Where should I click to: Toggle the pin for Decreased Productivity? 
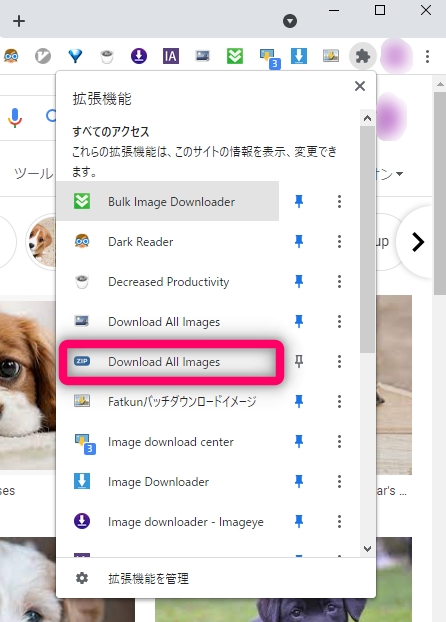click(x=299, y=281)
